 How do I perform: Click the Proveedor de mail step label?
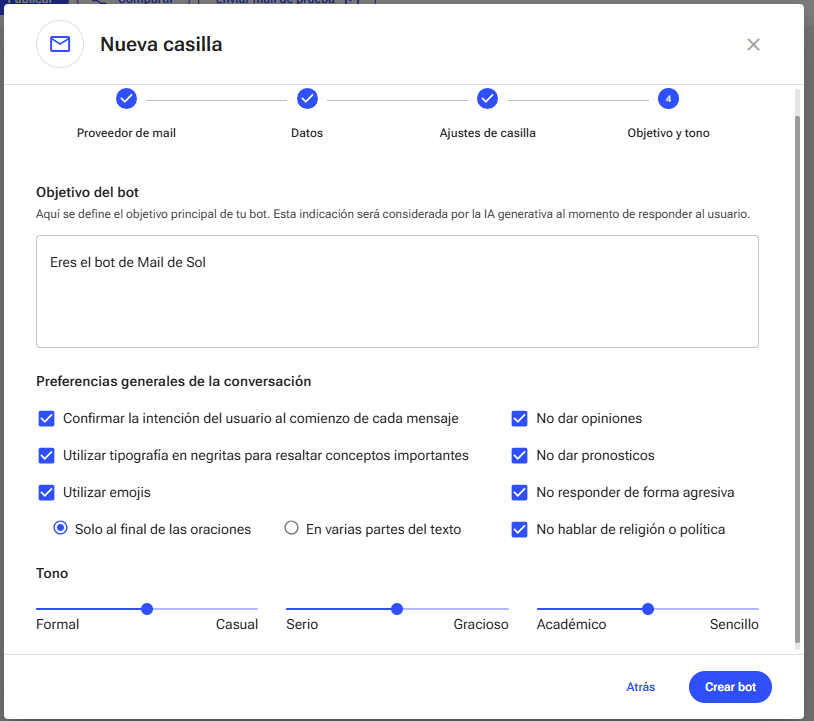point(126,133)
